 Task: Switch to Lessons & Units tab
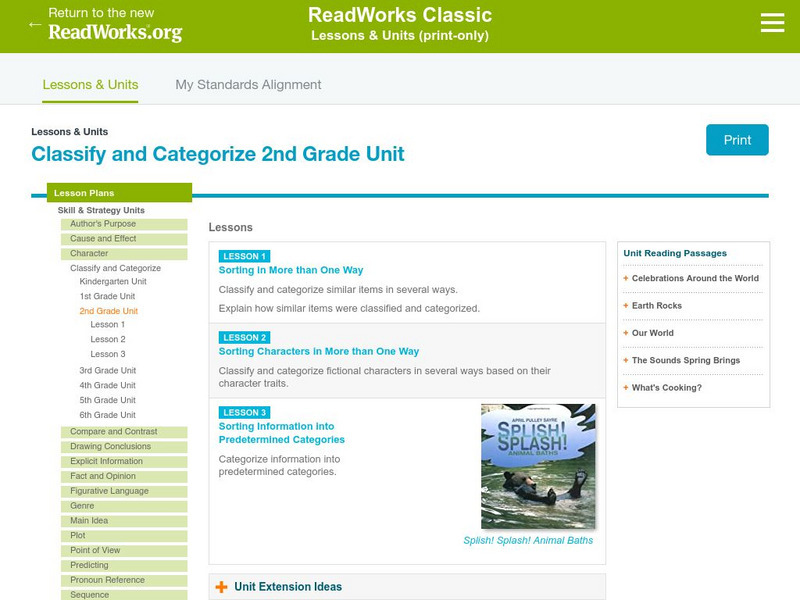tap(90, 85)
